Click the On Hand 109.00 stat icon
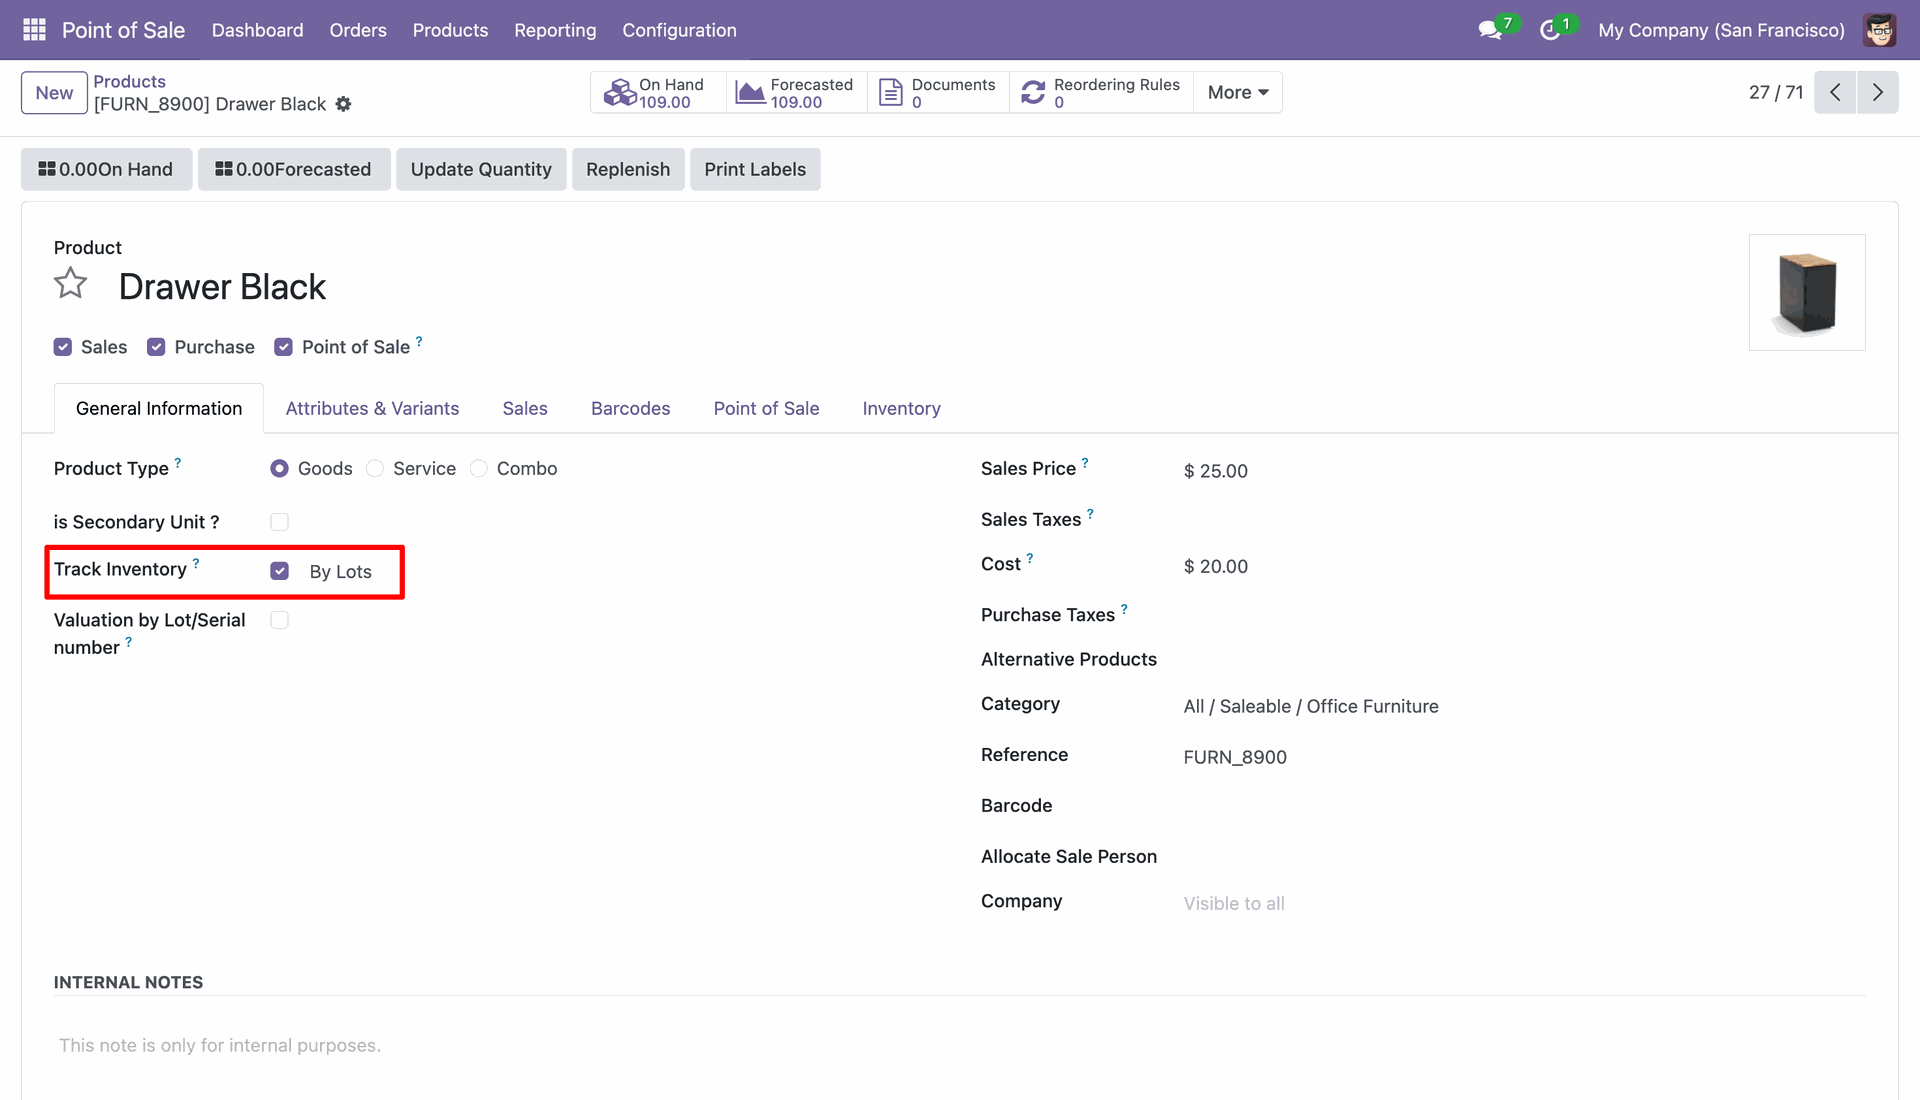Image resolution: width=1920 pixels, height=1100 pixels. click(620, 93)
